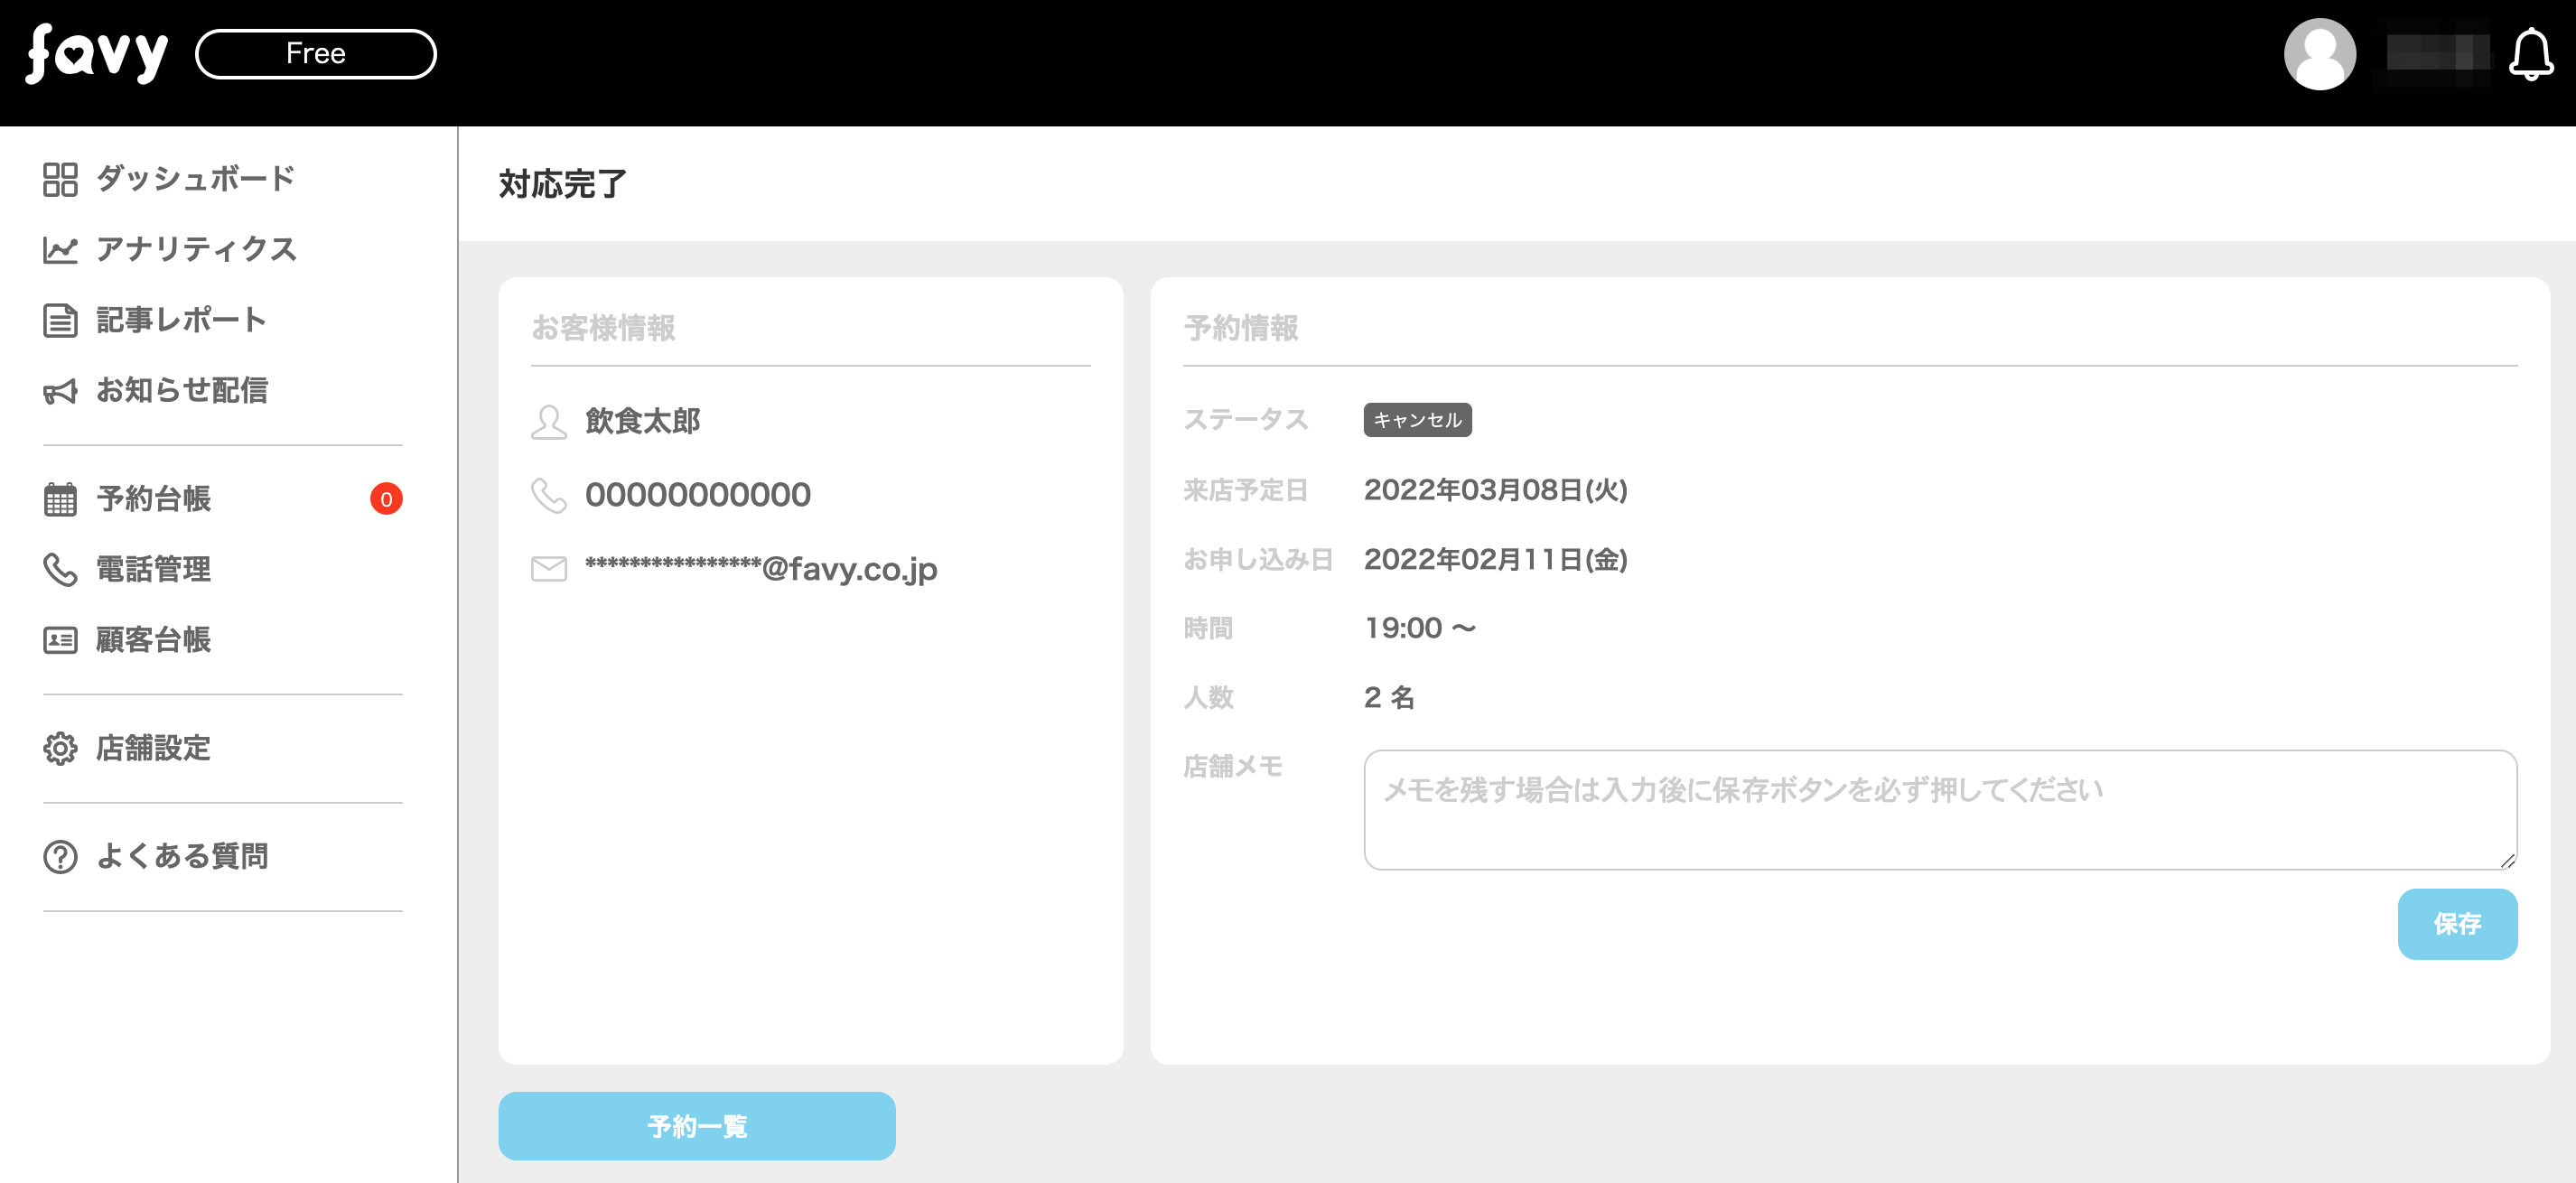Screen dimensions: 2576x1183
Task: Click the キャンセル status label
Action: tap(1416, 420)
